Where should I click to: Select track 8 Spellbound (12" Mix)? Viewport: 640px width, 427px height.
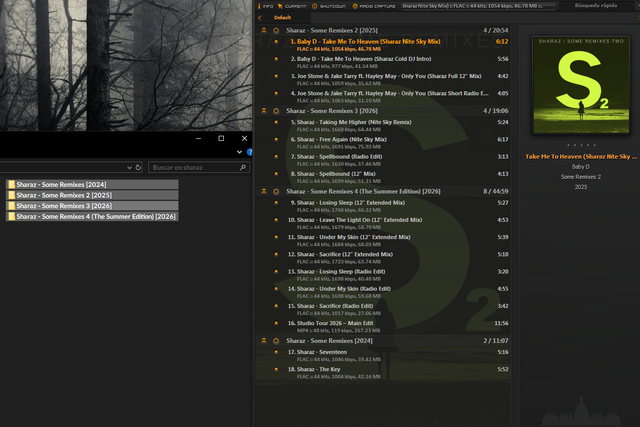383,177
